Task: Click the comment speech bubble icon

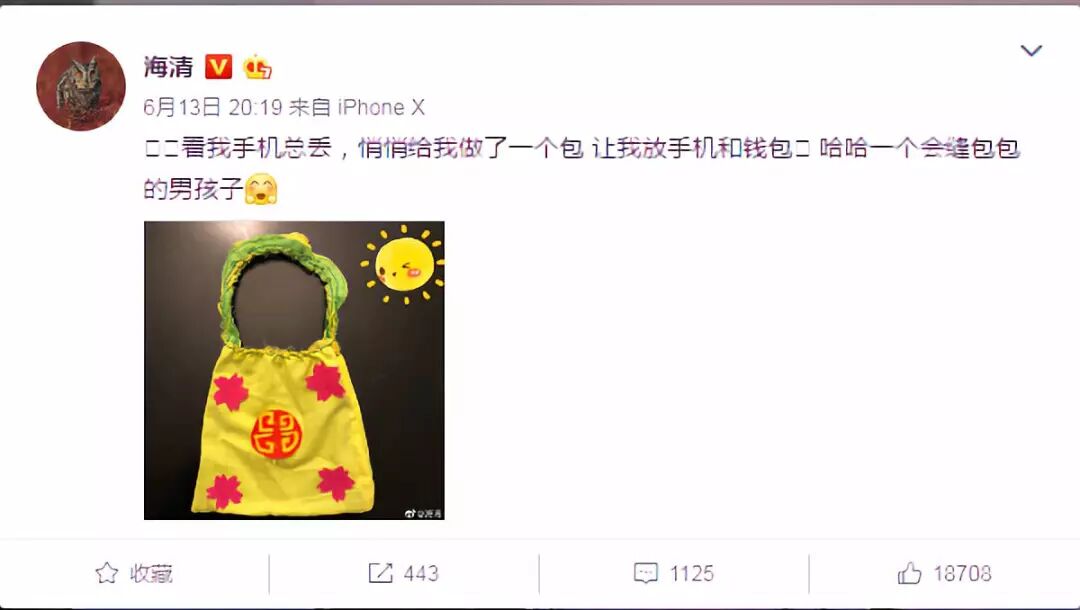Action: [x=645, y=573]
